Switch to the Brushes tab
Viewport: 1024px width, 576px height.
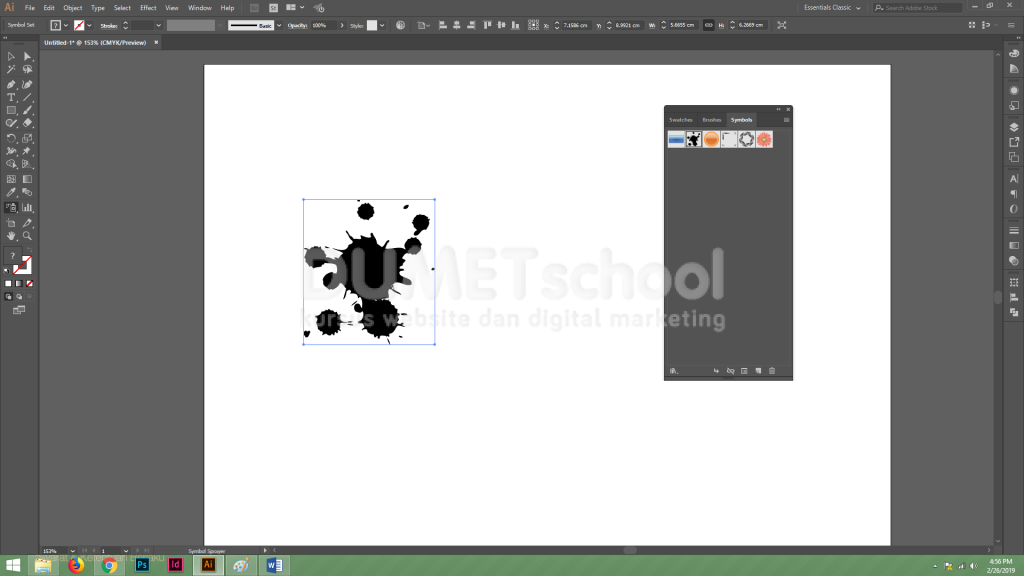pos(712,120)
